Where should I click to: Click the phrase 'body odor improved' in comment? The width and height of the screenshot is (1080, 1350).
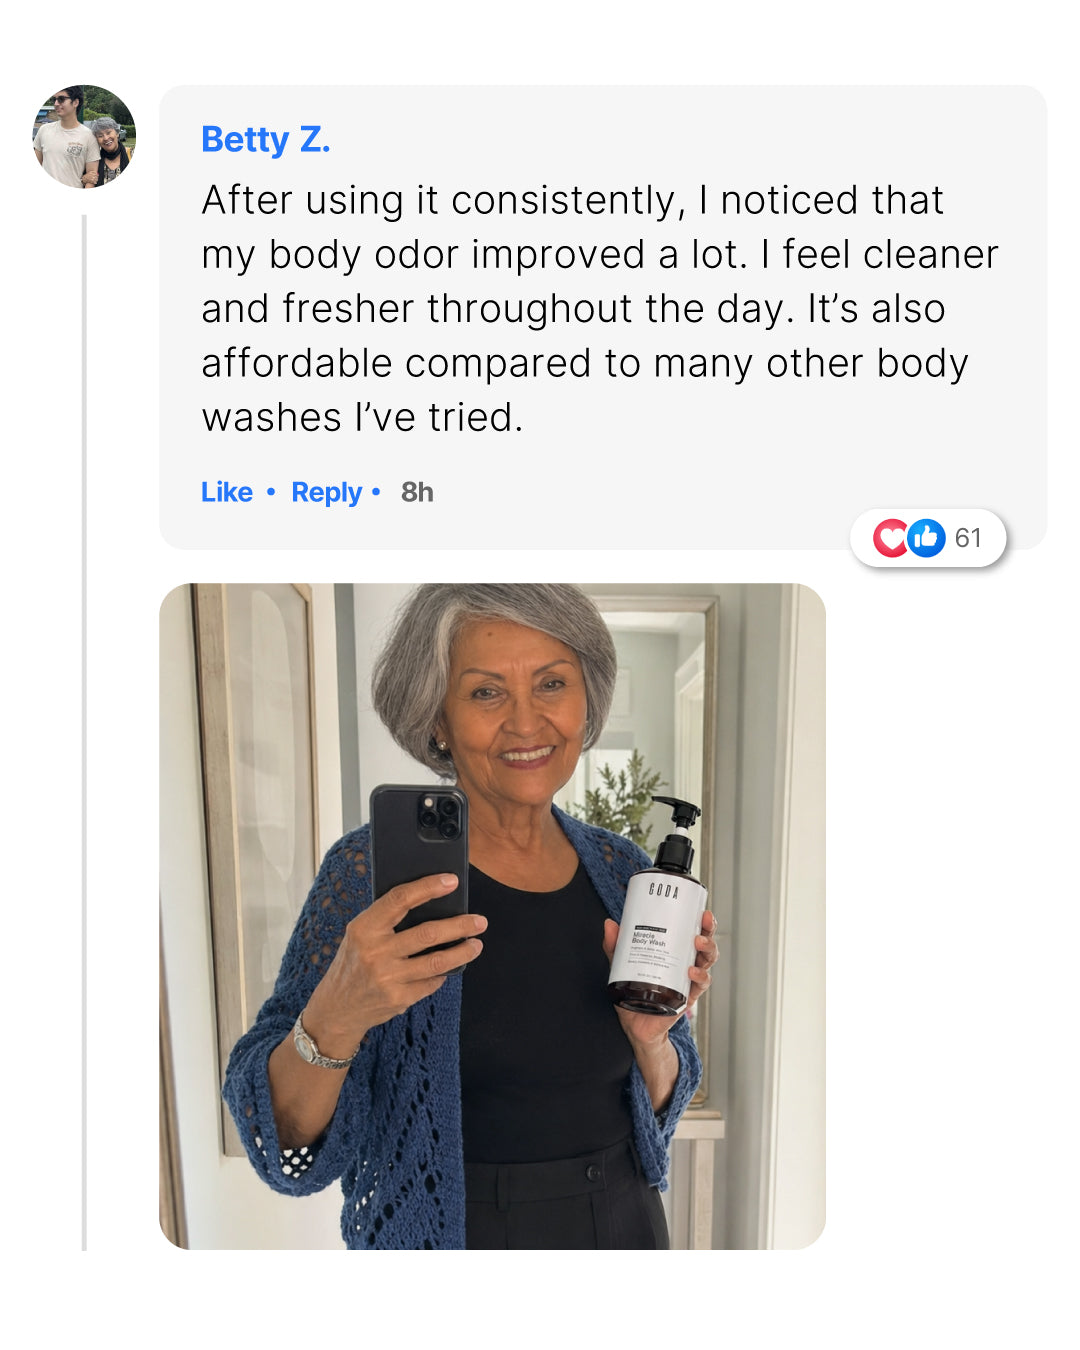(457, 254)
